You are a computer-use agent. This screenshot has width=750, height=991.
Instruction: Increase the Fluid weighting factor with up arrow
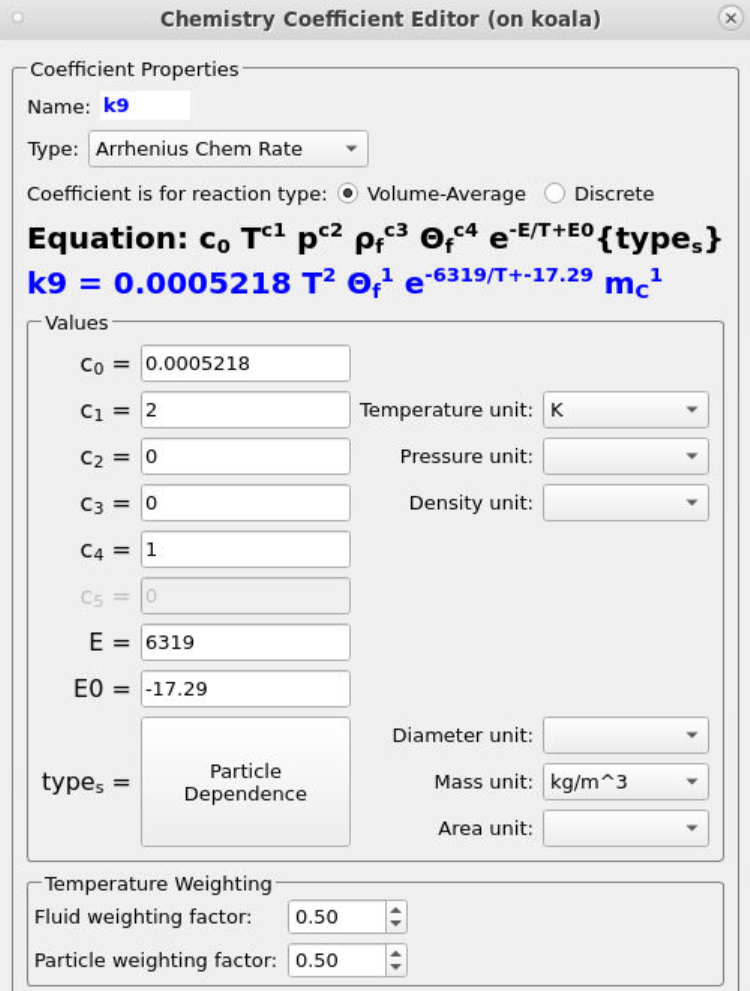coord(396,910)
